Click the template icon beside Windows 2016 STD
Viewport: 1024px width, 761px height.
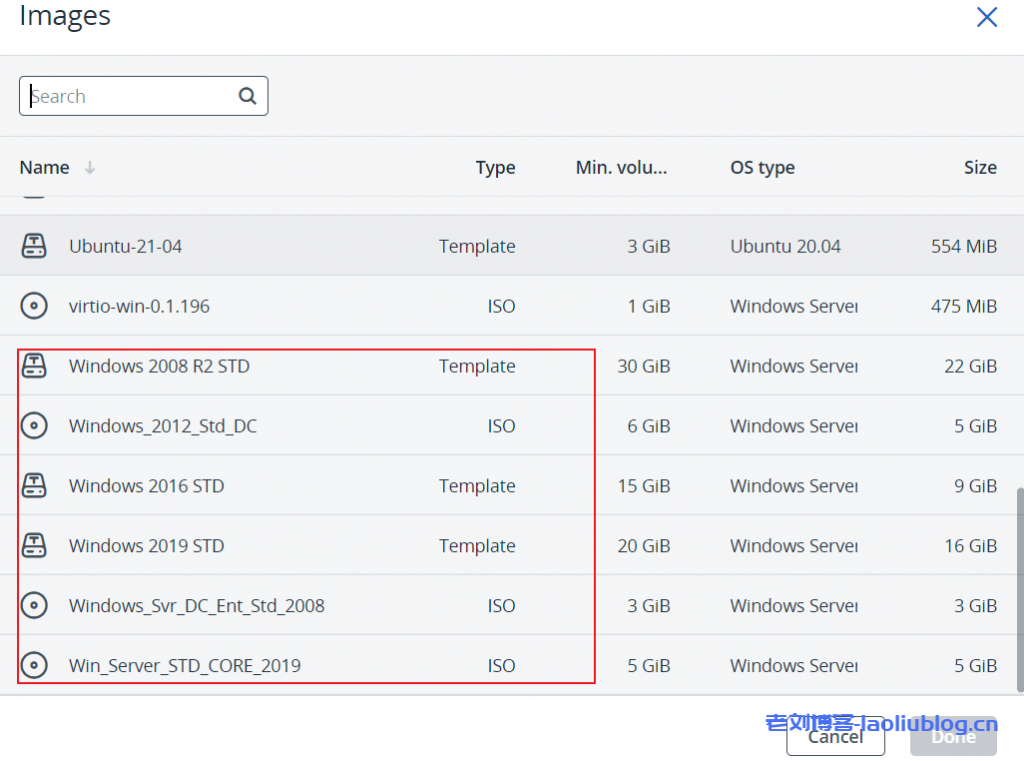(34, 486)
